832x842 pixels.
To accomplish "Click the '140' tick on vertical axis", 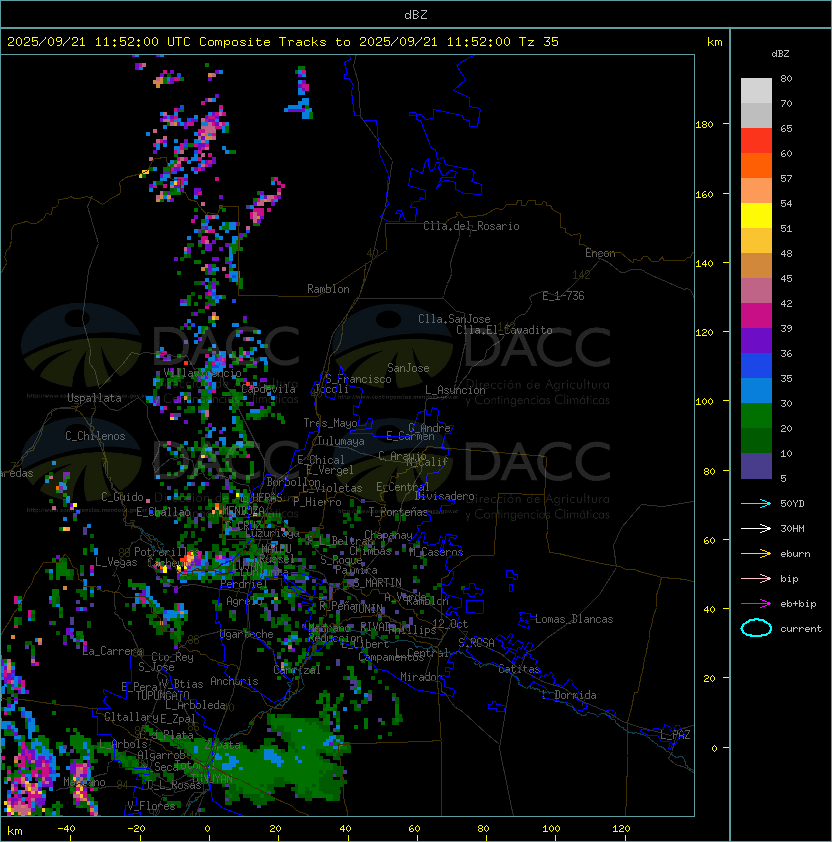I will pos(704,263).
